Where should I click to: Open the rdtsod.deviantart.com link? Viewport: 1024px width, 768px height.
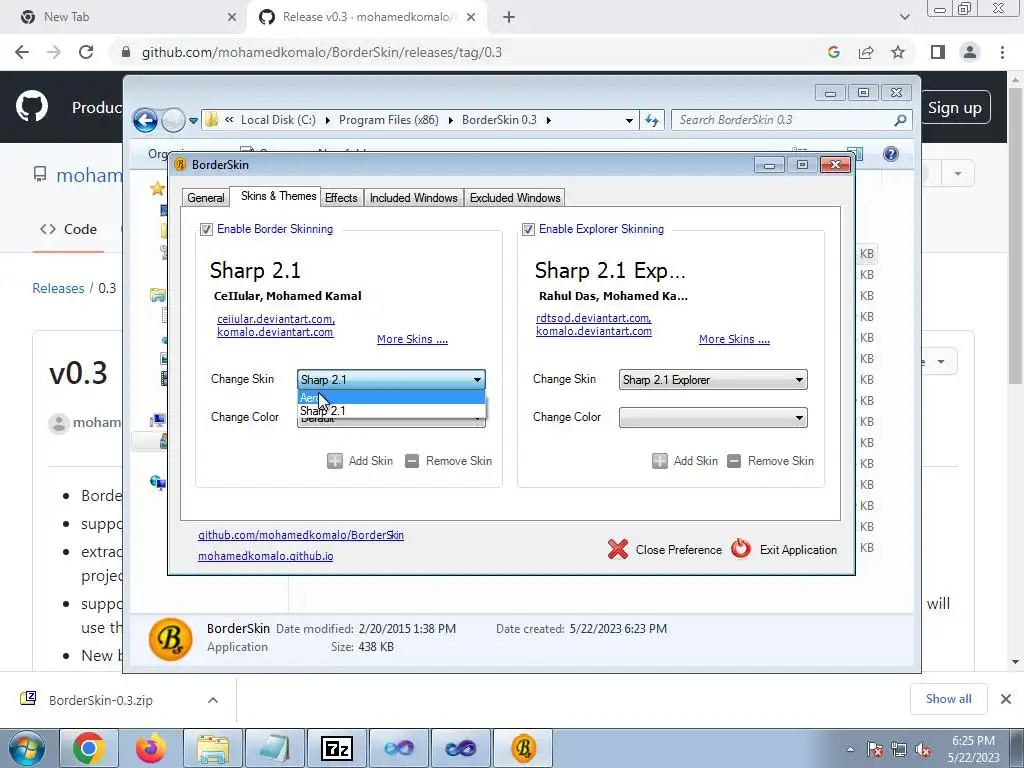coord(594,318)
